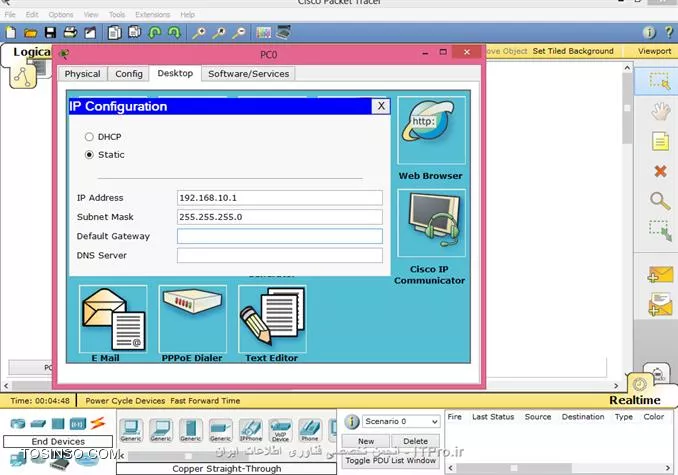The height and width of the screenshot is (475, 678).
Task: Choose the Select tool in right sidebar
Action: 659,81
